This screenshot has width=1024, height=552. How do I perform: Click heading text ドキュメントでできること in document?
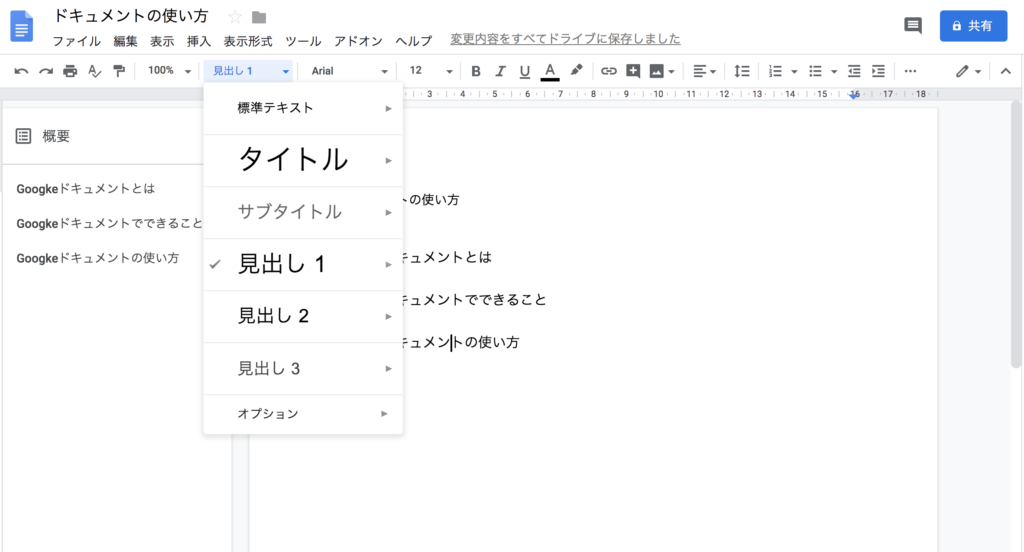(x=472, y=300)
